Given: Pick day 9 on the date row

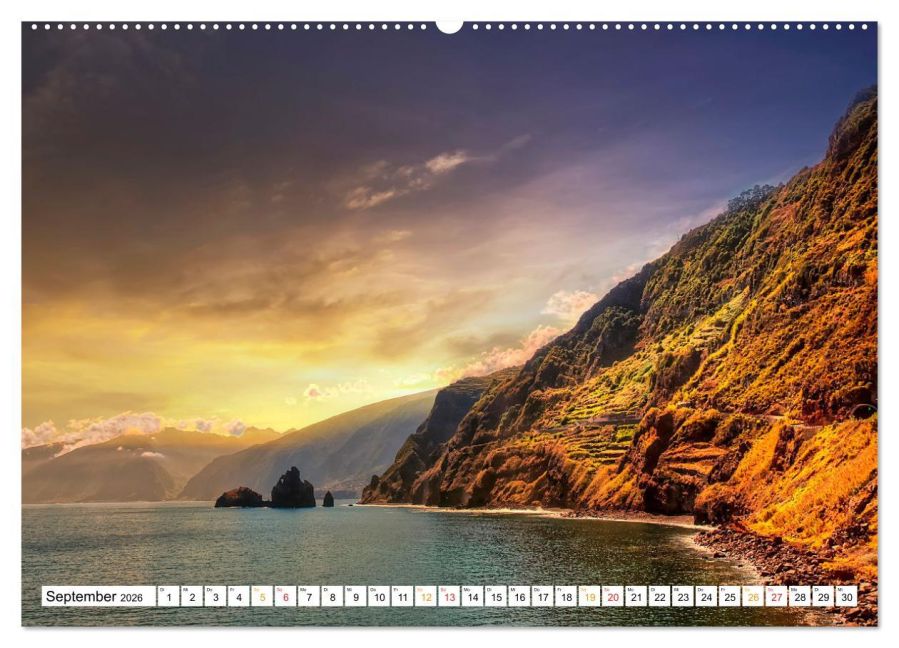Looking at the screenshot, I should click(x=356, y=596).
